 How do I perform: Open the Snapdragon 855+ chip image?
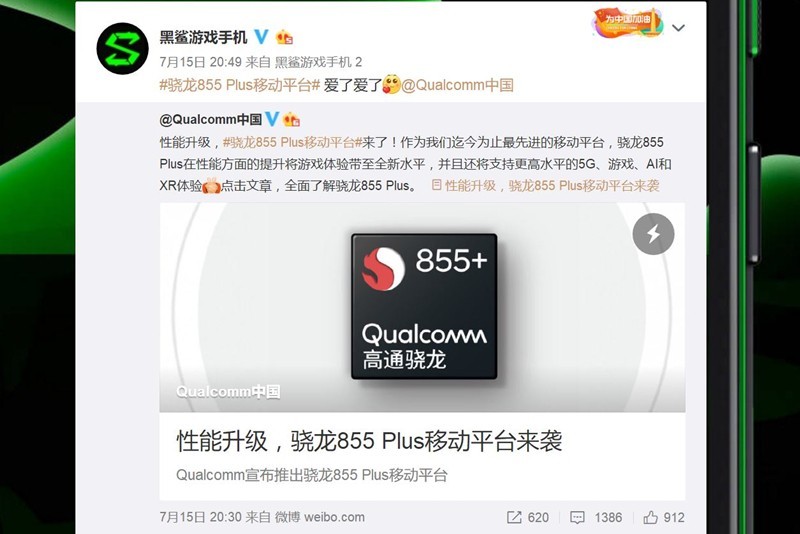[x=424, y=307]
